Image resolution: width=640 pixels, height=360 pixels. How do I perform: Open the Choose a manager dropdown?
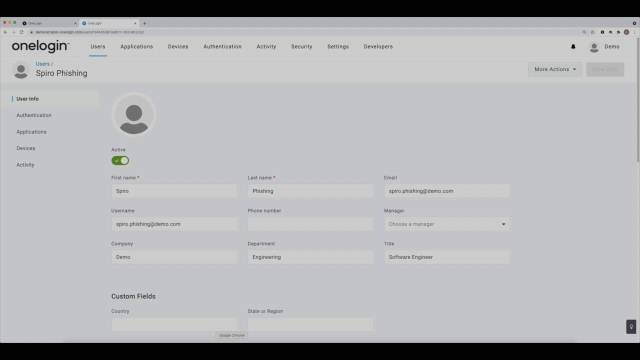pyautogui.click(x=447, y=224)
